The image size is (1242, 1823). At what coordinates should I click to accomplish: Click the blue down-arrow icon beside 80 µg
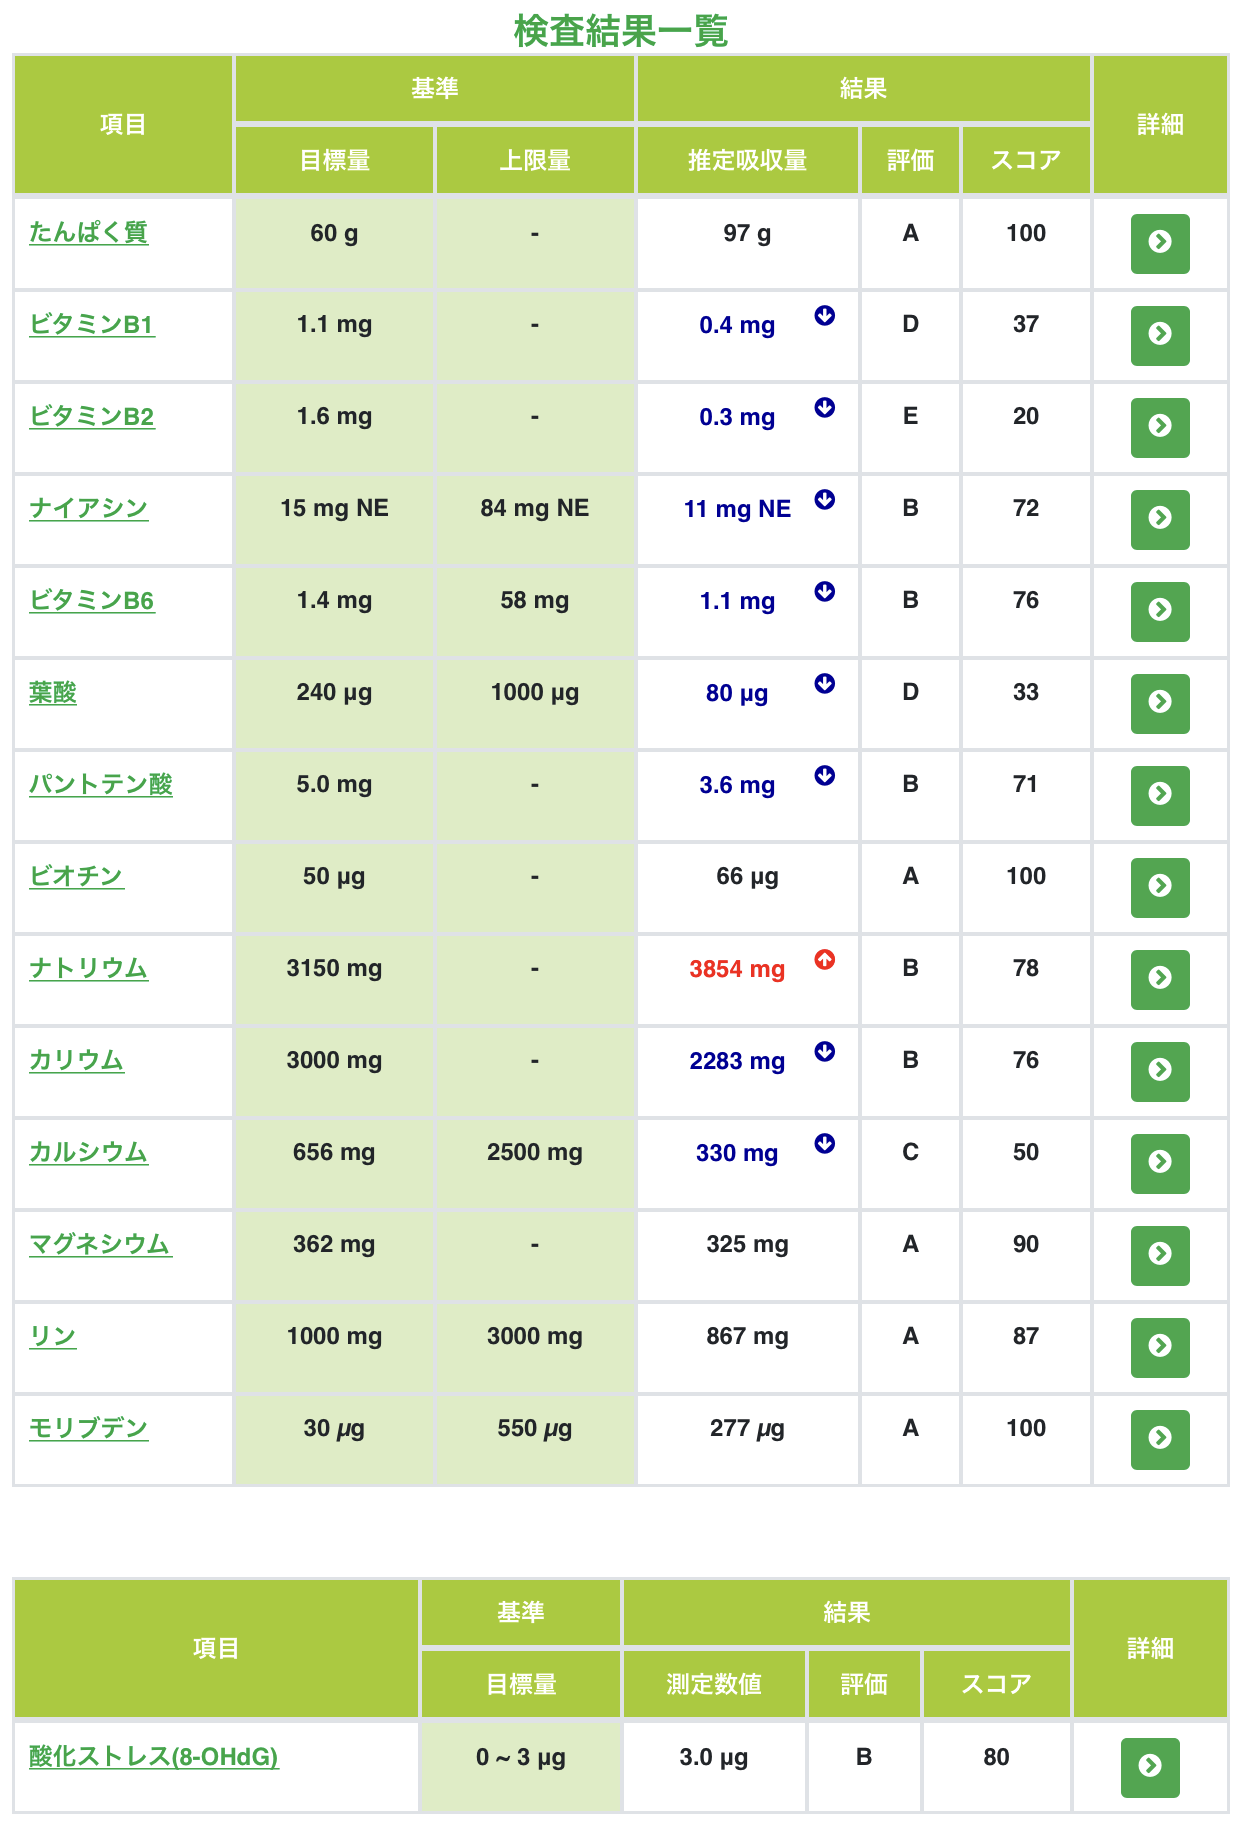[x=824, y=683]
